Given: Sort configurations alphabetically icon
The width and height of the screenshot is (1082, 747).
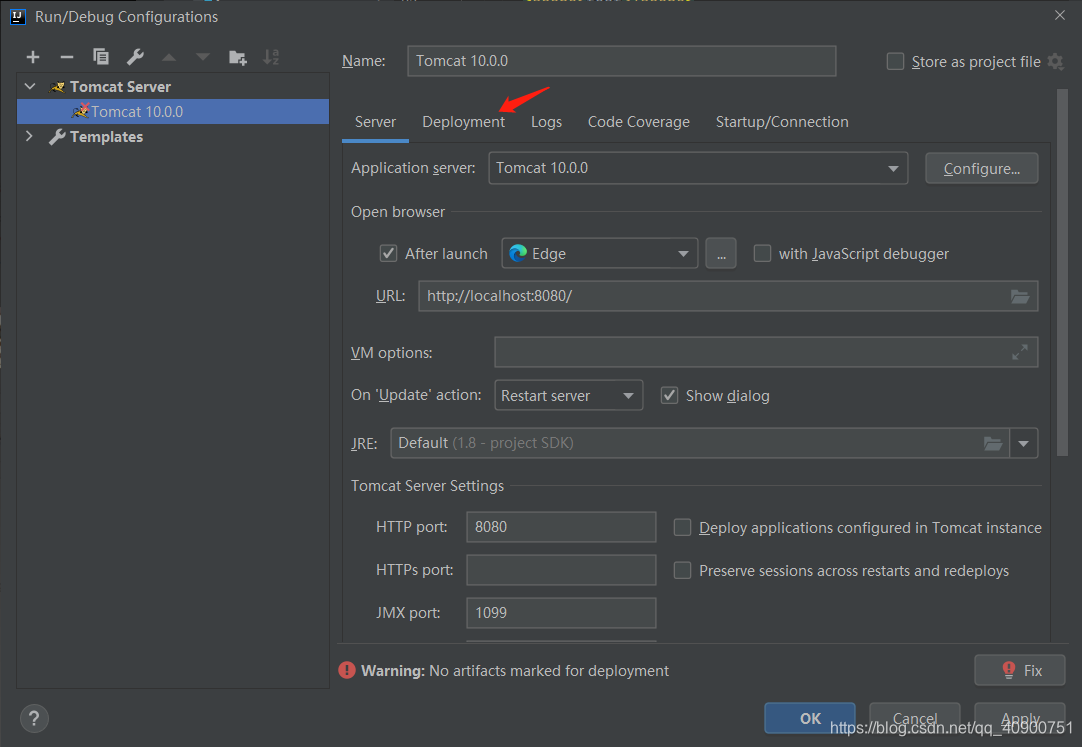Looking at the screenshot, I should point(271,57).
